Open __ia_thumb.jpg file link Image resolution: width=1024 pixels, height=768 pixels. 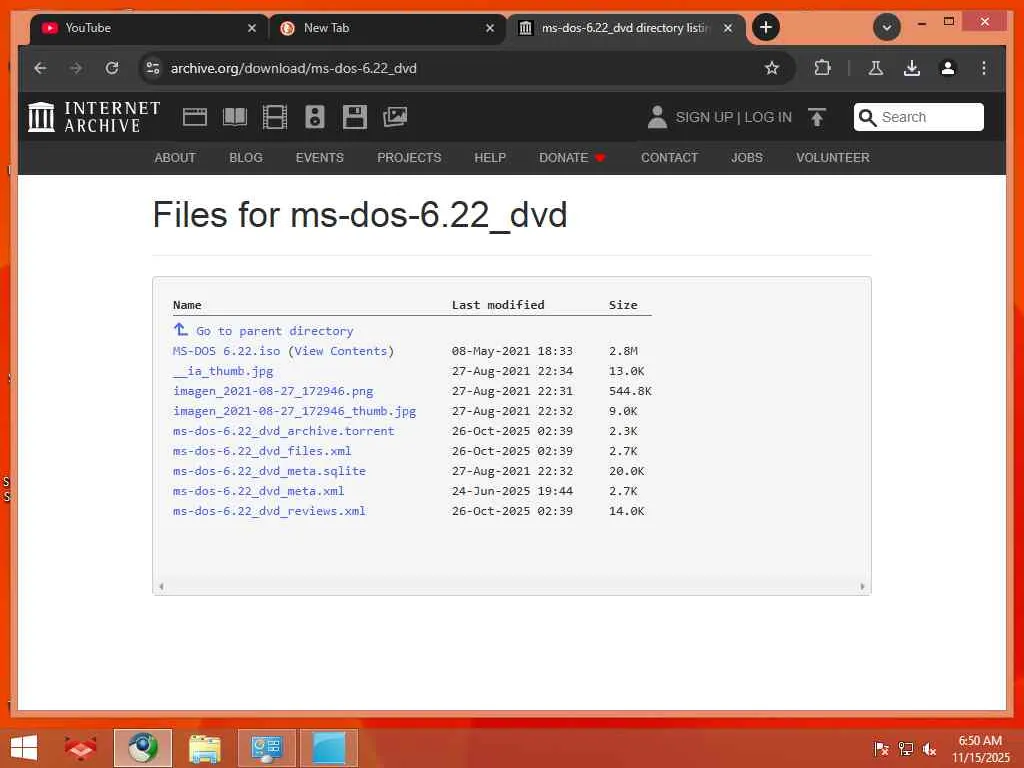coord(223,371)
